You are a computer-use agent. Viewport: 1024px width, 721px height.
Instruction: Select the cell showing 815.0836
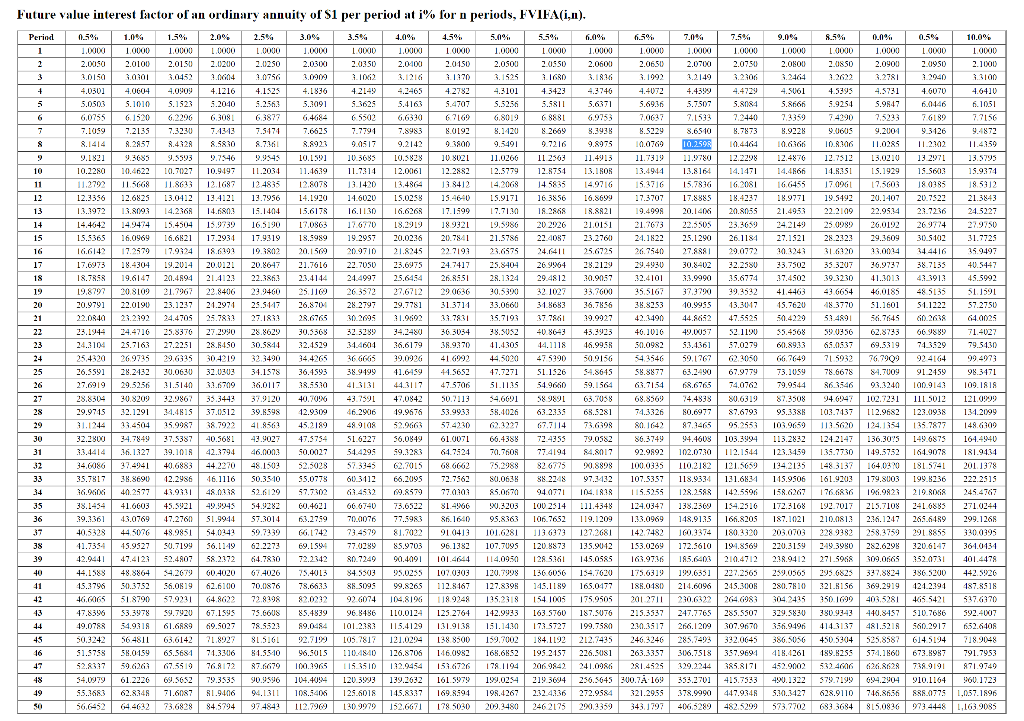(883, 707)
